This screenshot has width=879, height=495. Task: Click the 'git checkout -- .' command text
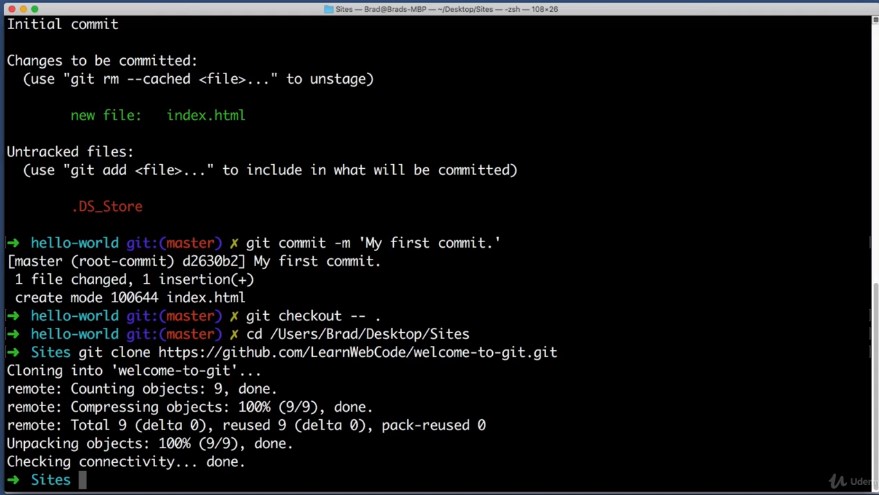point(313,316)
